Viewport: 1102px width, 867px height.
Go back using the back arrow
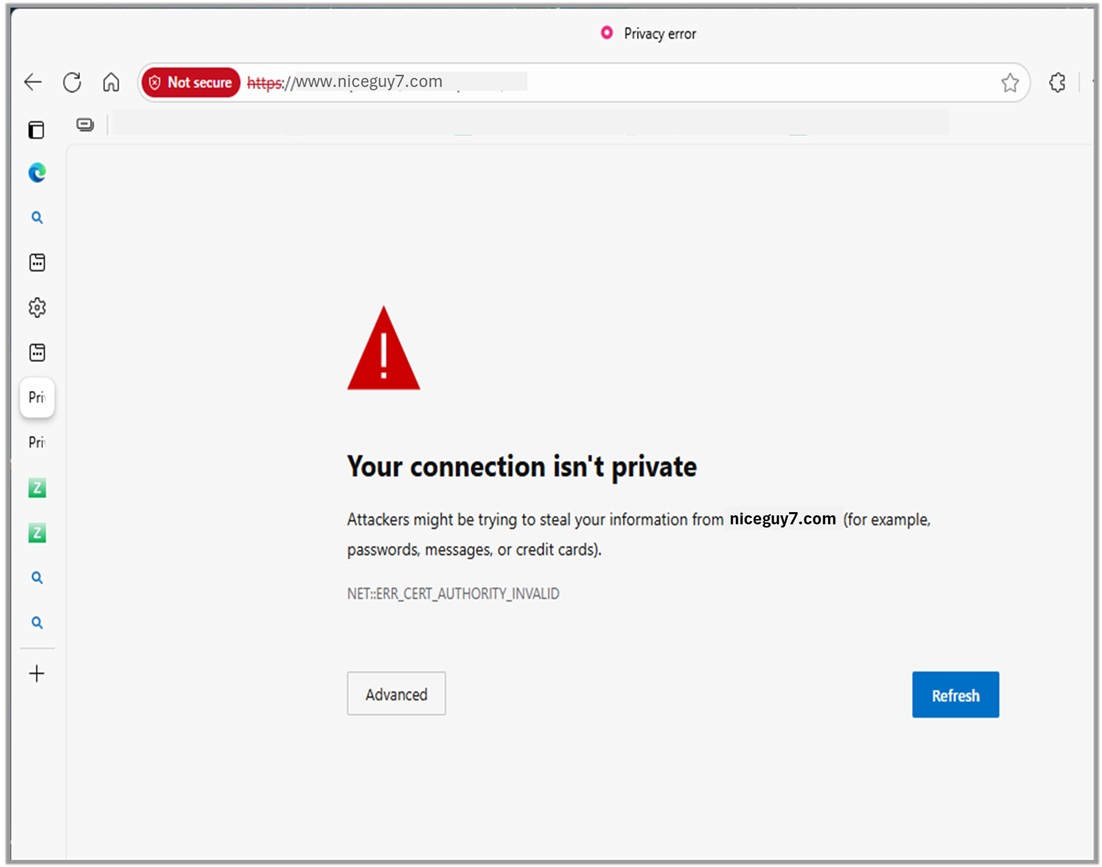click(x=33, y=83)
